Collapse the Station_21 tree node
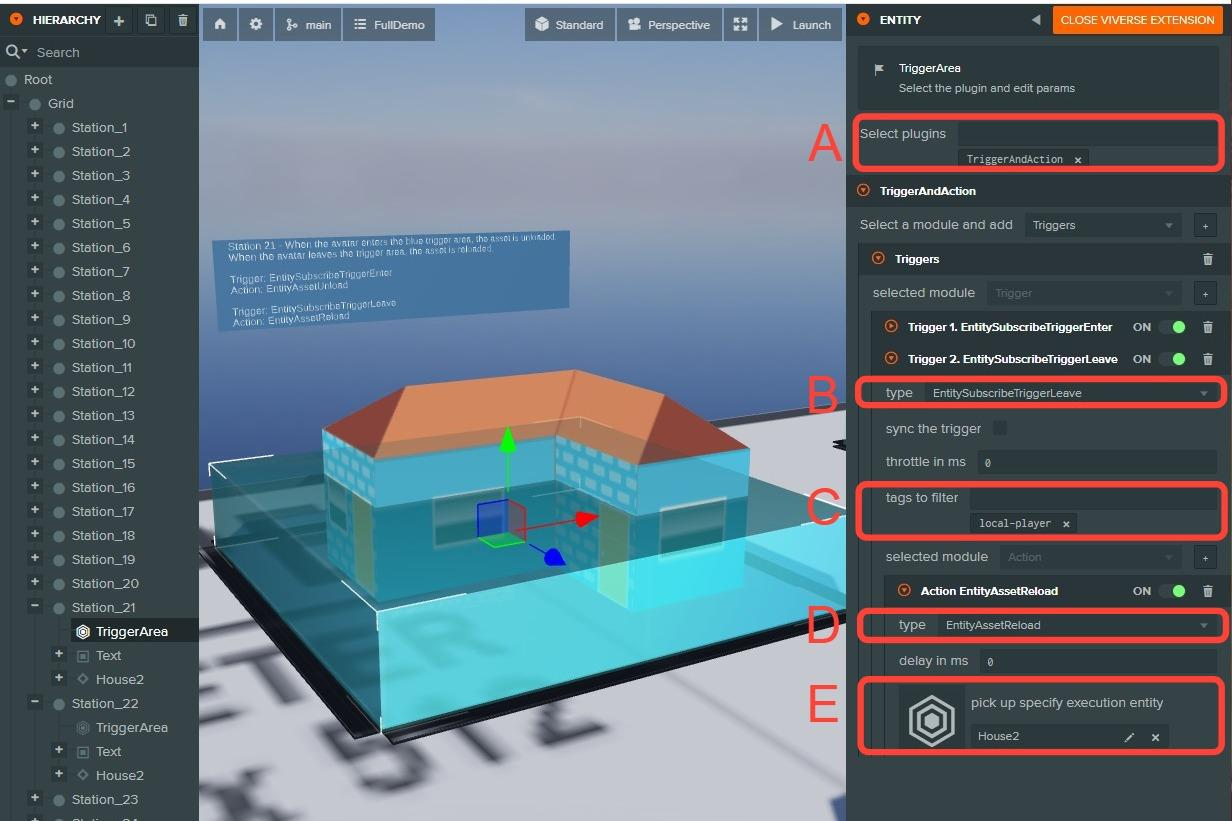1232x821 pixels. (35, 606)
